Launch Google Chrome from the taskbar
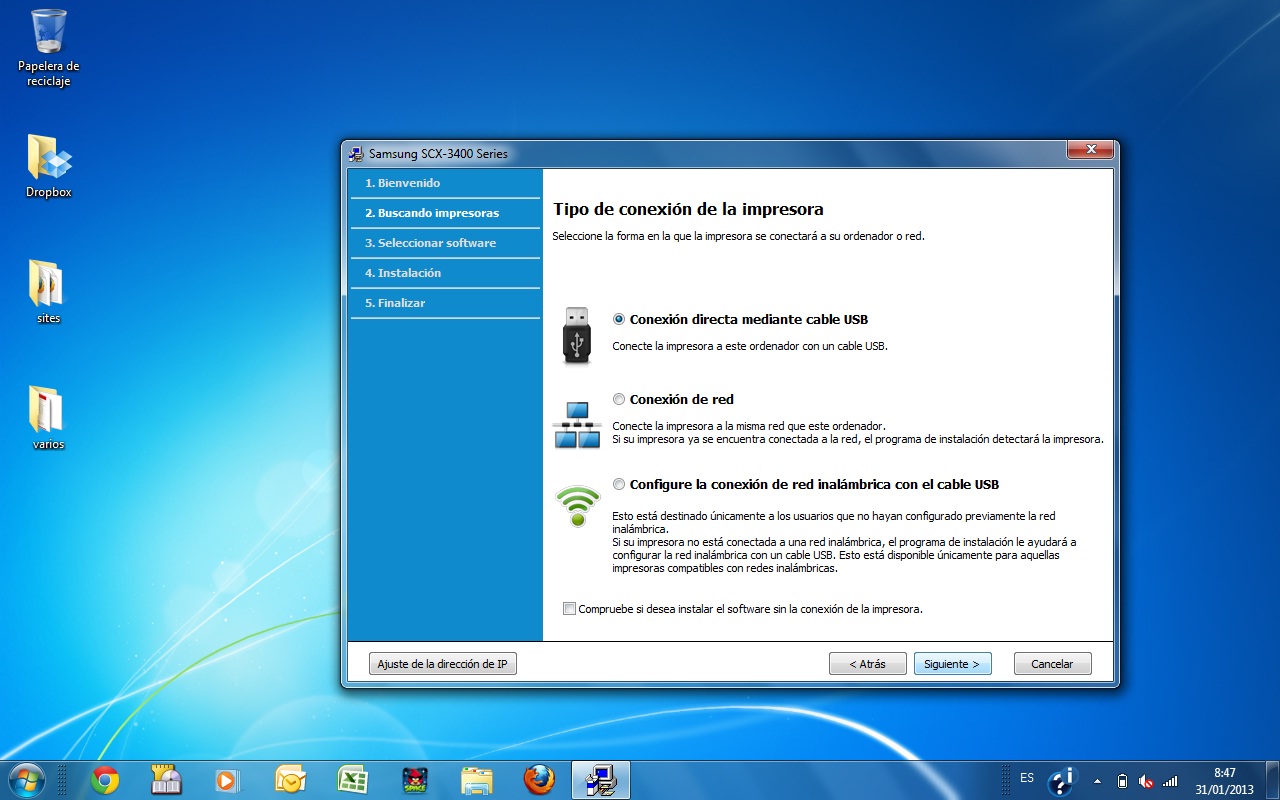 coord(105,780)
